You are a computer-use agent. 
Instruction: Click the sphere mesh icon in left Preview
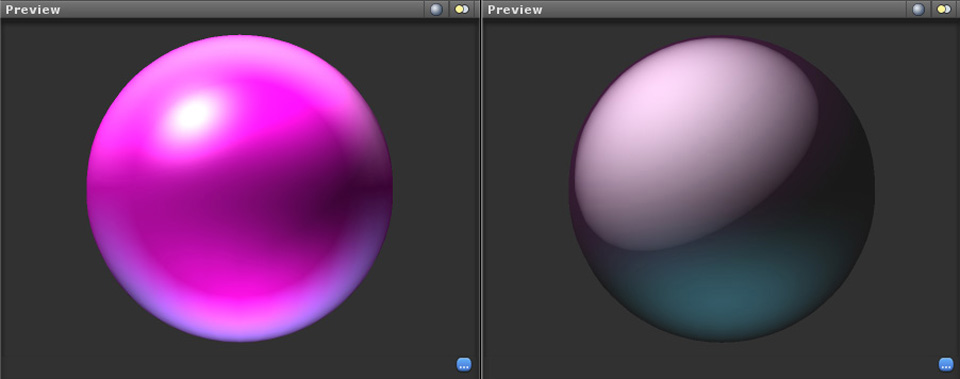[436, 9]
